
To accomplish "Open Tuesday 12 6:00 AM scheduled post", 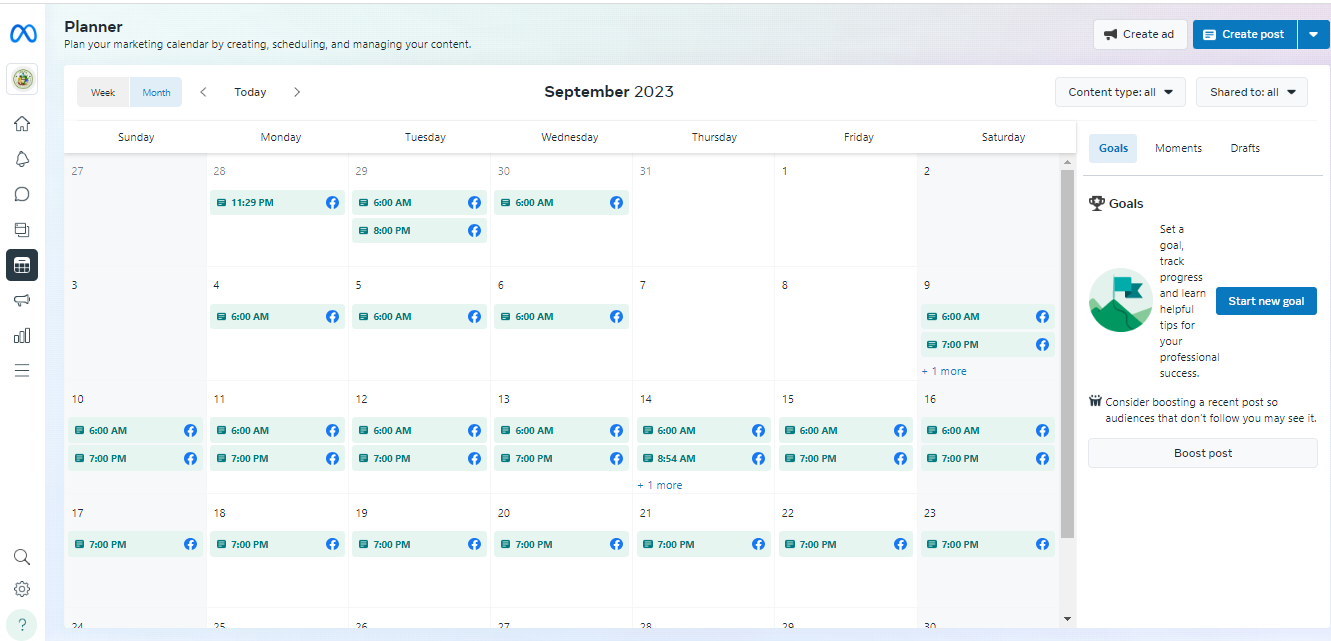I will (x=419, y=430).
